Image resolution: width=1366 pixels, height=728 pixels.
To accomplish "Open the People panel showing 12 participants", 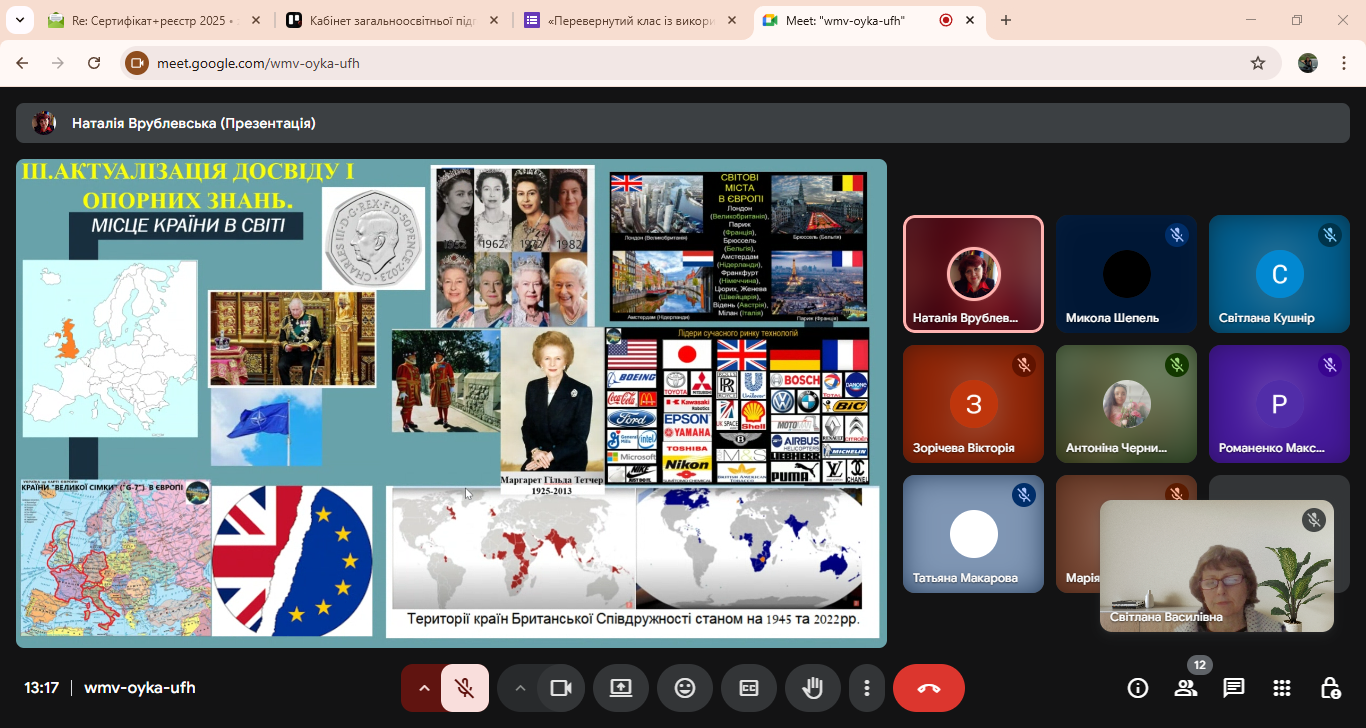I will click(x=1186, y=688).
